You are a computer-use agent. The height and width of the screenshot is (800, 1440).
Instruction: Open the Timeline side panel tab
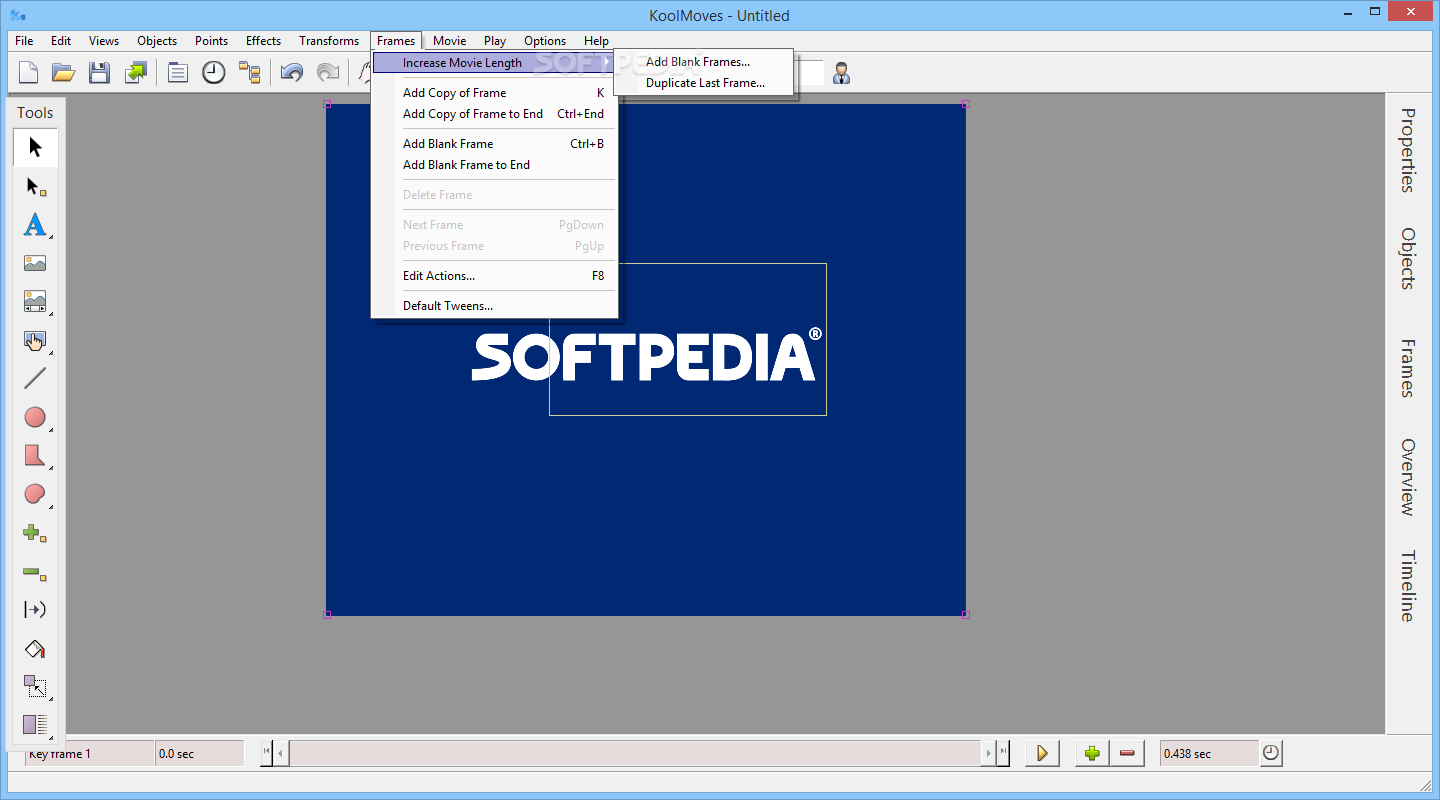click(1408, 586)
